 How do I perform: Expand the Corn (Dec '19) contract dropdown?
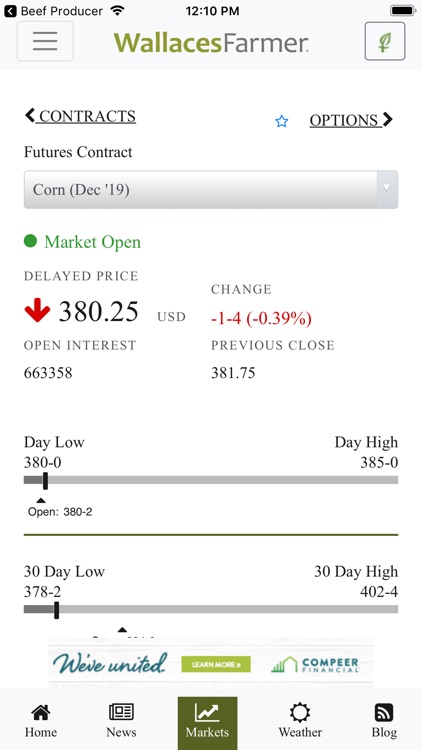(x=211, y=190)
